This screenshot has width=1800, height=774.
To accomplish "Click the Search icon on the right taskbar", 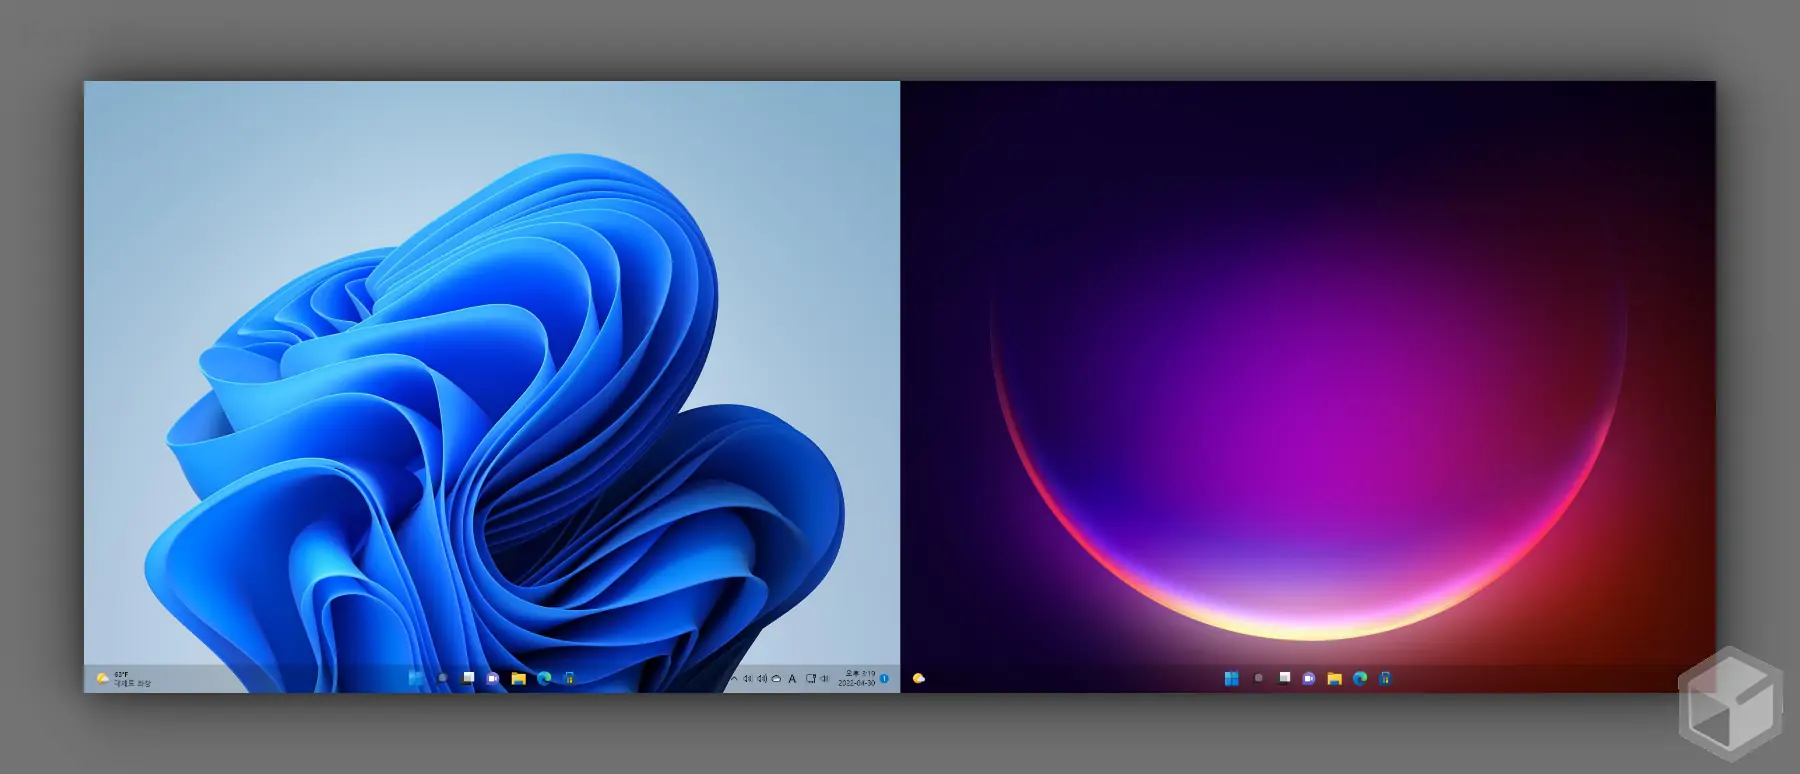I will (x=1258, y=678).
